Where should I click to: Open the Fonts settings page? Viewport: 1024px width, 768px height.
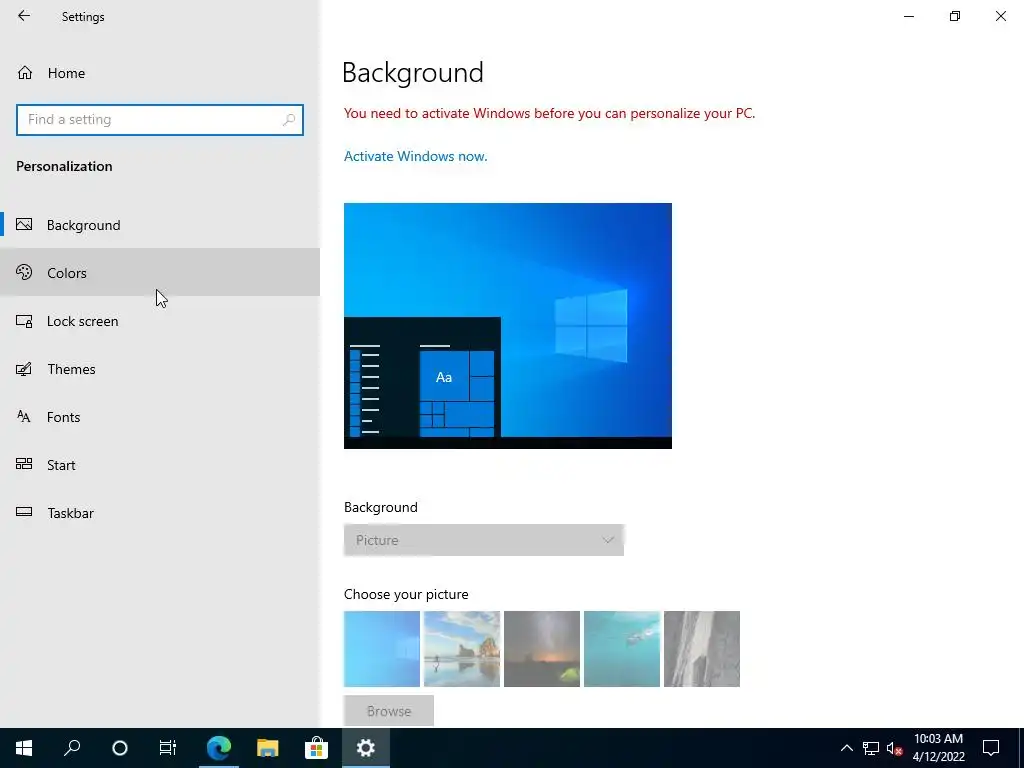(160, 417)
